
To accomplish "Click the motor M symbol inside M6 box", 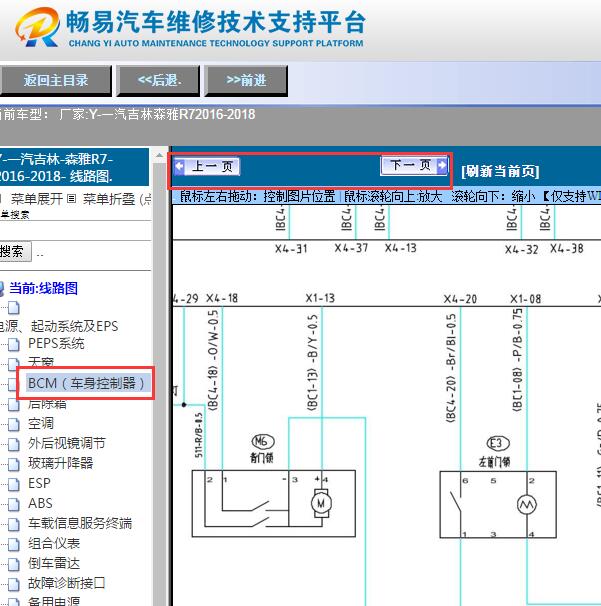I will pyautogui.click(x=321, y=503).
